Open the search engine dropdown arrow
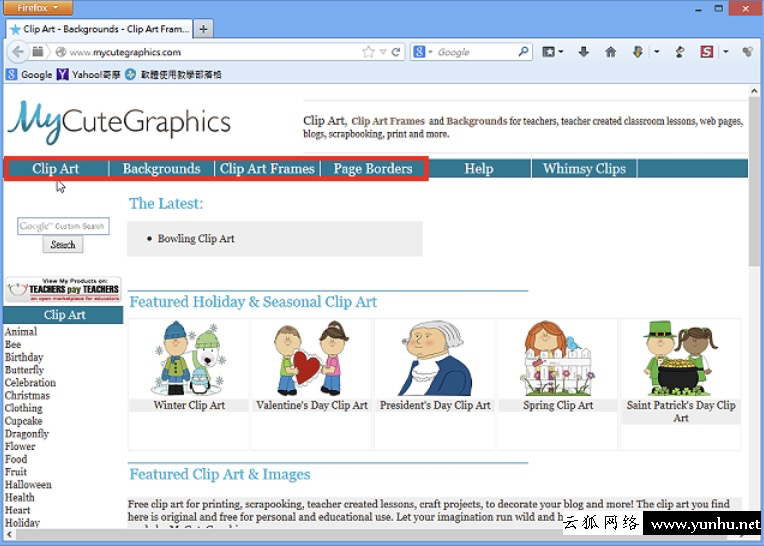Screen dimensions: 764x546 [430, 52]
